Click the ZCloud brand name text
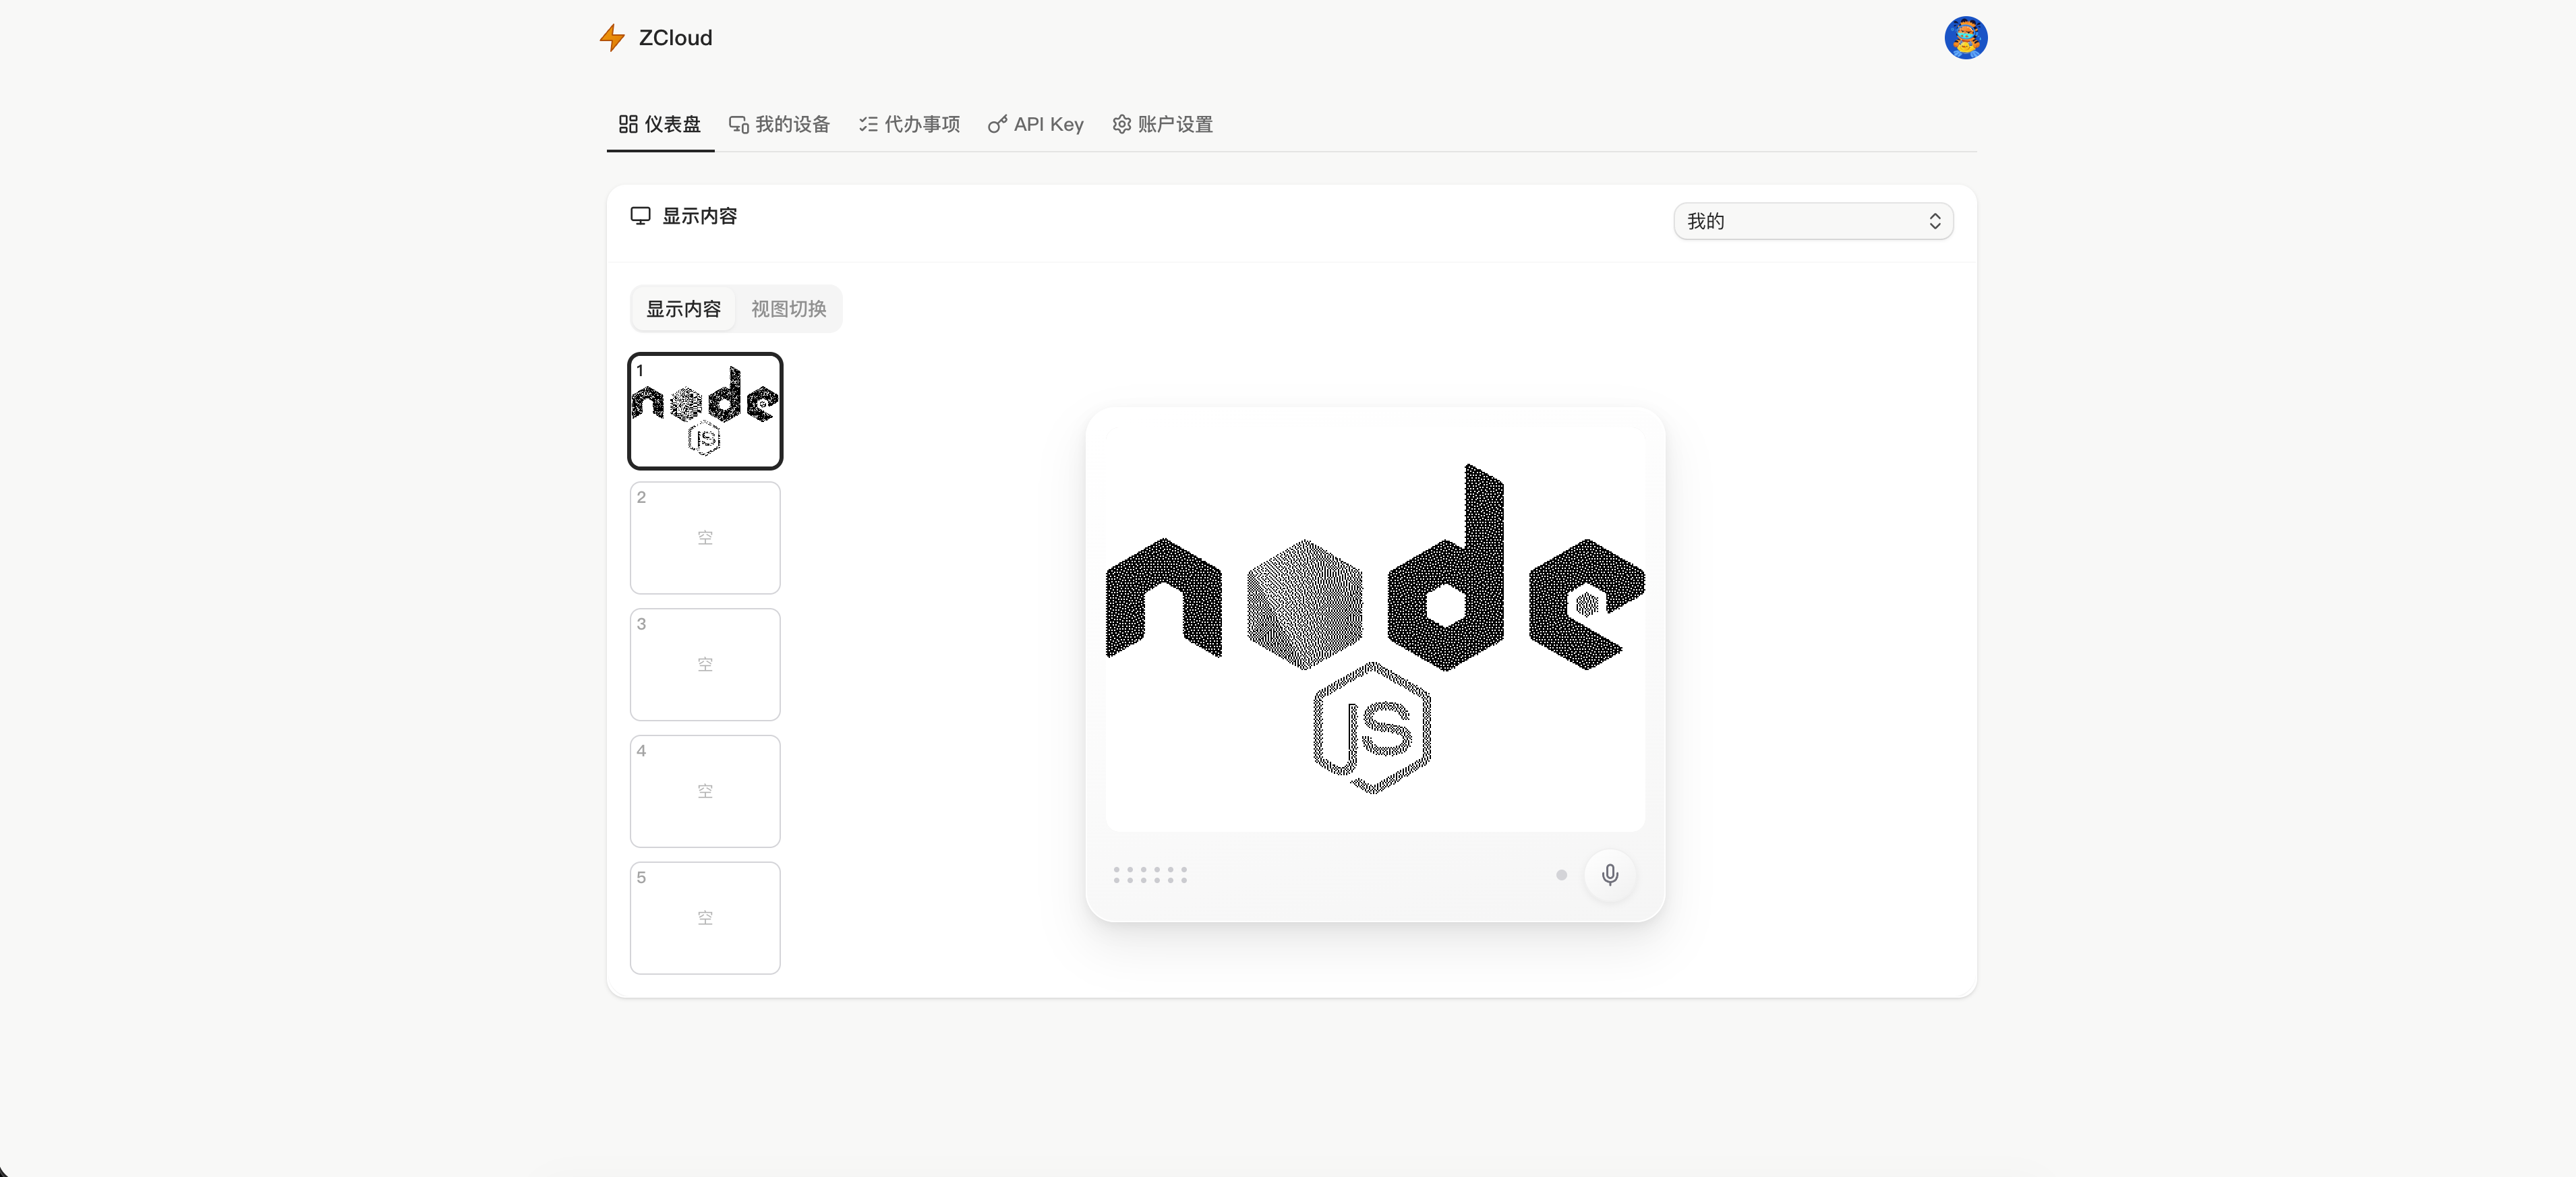Screen dimensions: 2576x1177 [x=676, y=38]
